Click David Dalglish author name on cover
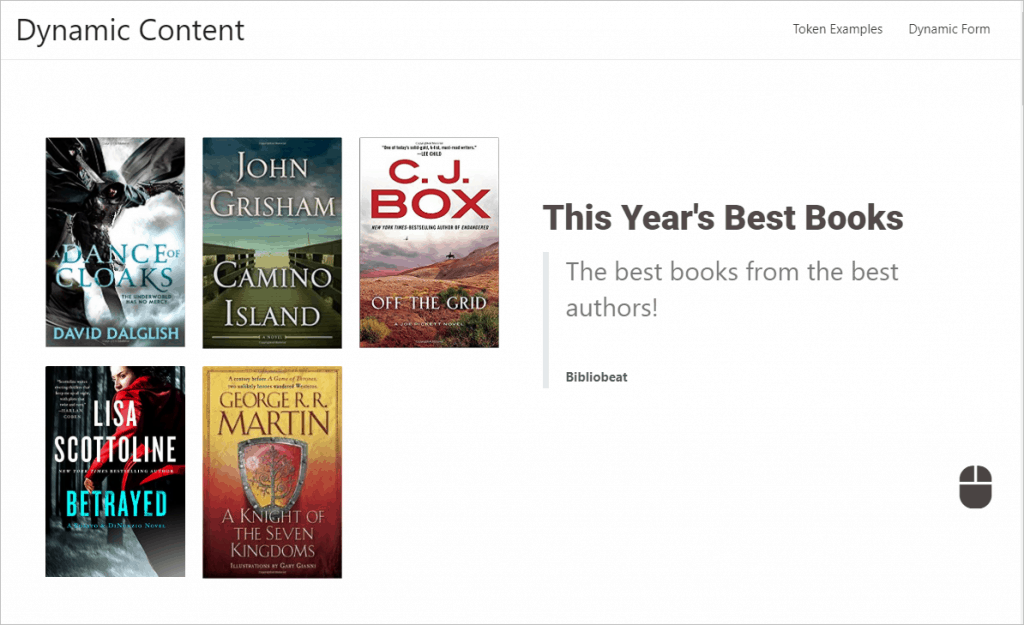Image resolution: width=1024 pixels, height=625 pixels. click(116, 334)
